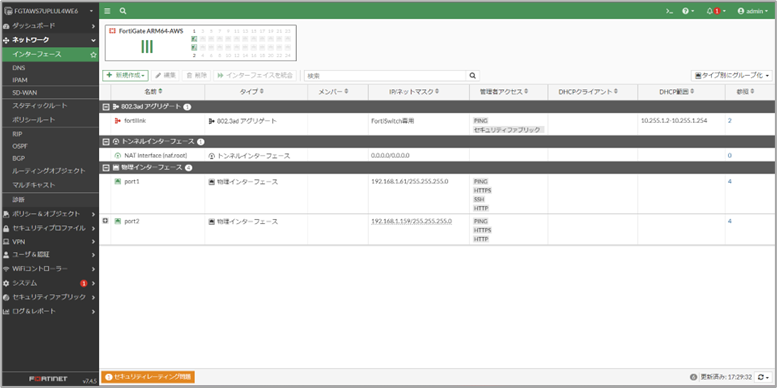Viewport: 777px width, 388px height.
Task: Expand WiFiコントローラー menu
Action: point(49,269)
